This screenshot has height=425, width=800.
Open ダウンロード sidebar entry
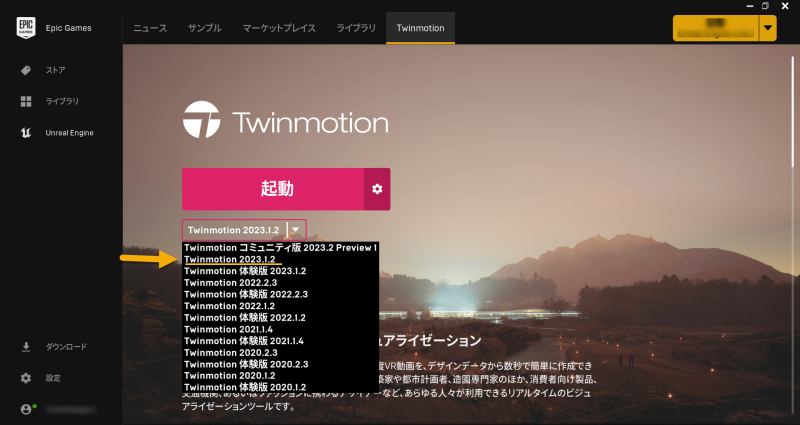click(66, 347)
